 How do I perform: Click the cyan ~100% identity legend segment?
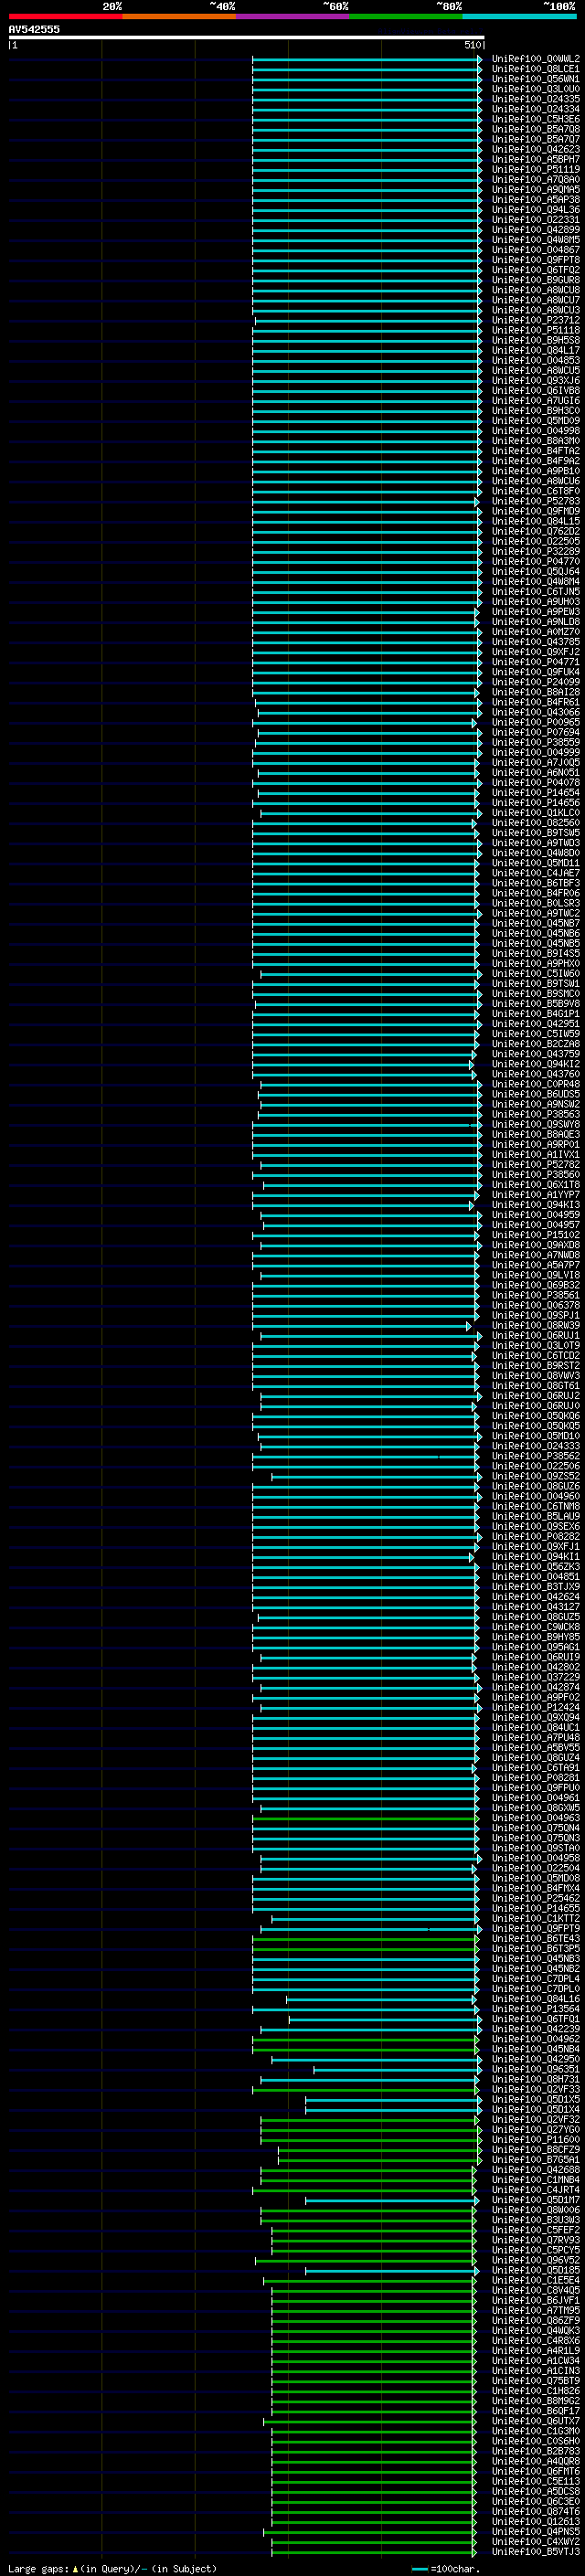tap(519, 16)
